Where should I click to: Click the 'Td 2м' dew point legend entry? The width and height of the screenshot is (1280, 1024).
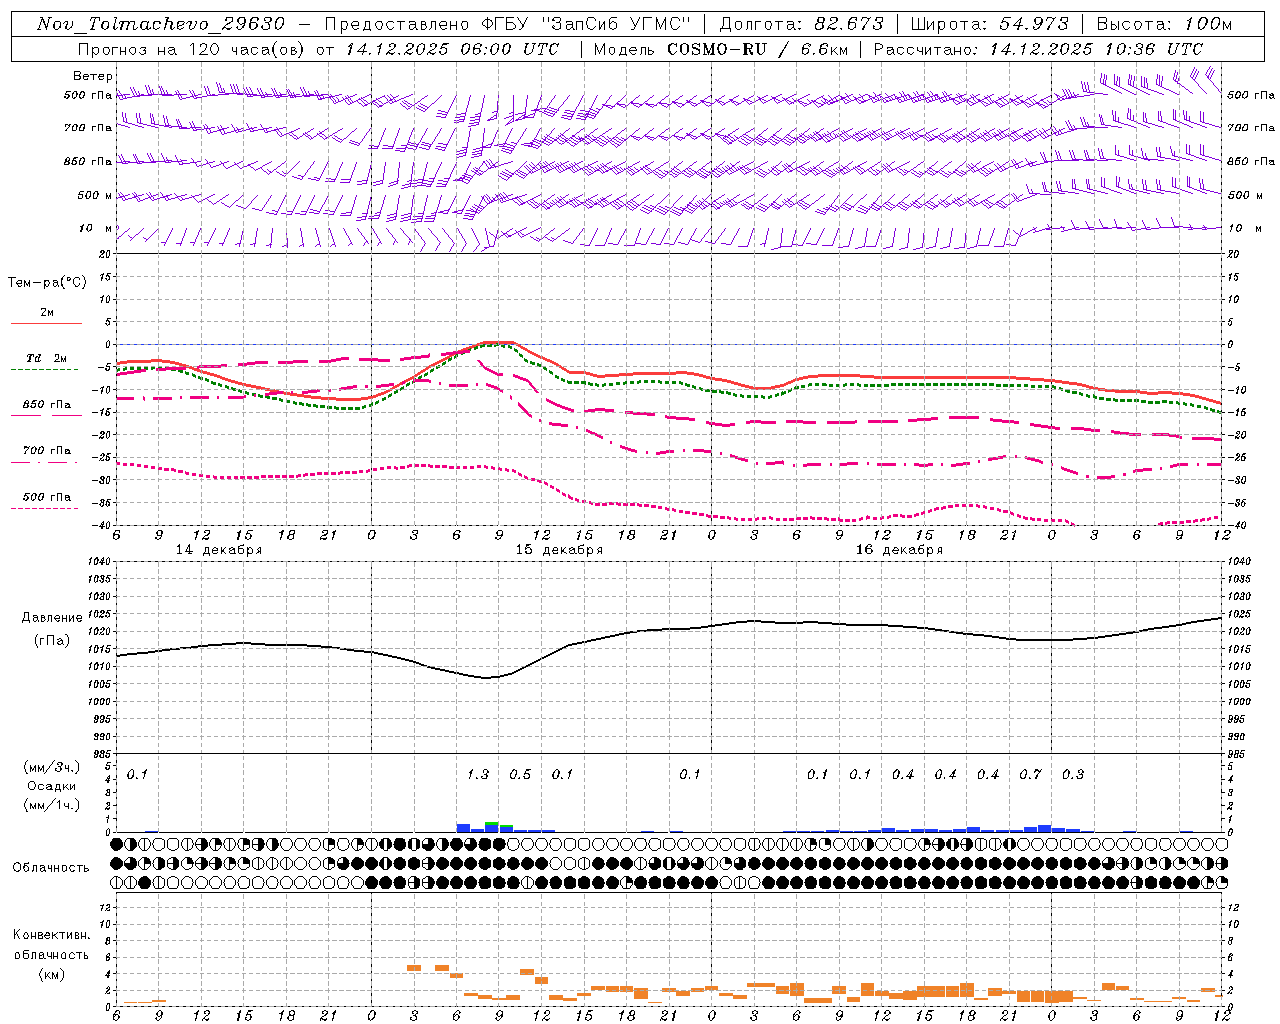[x=46, y=358]
